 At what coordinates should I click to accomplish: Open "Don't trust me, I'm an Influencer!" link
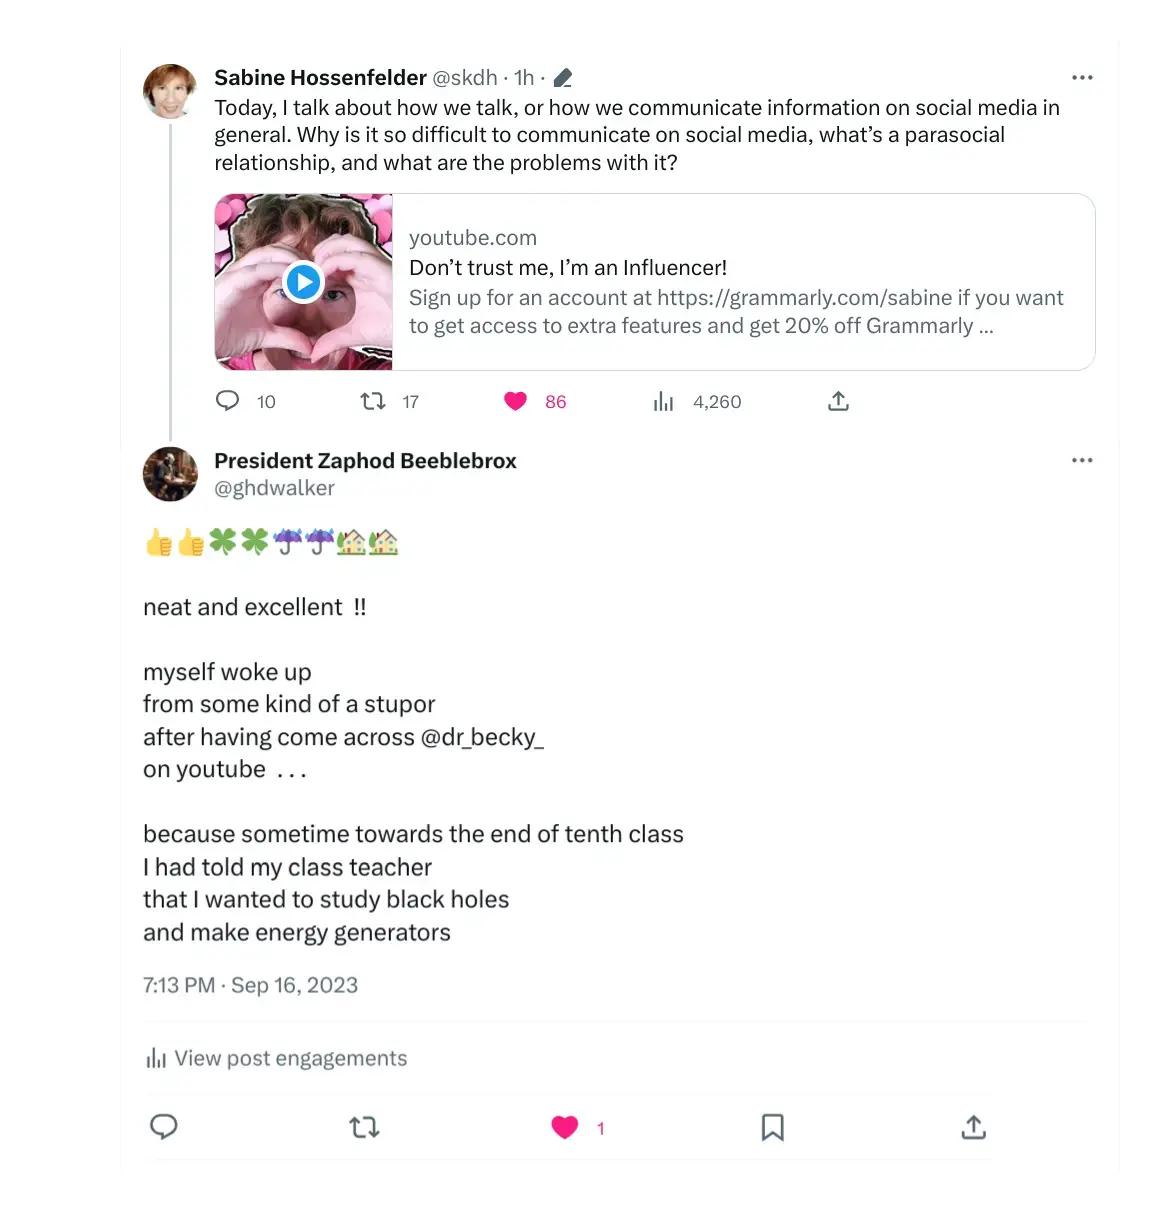[x=568, y=268]
